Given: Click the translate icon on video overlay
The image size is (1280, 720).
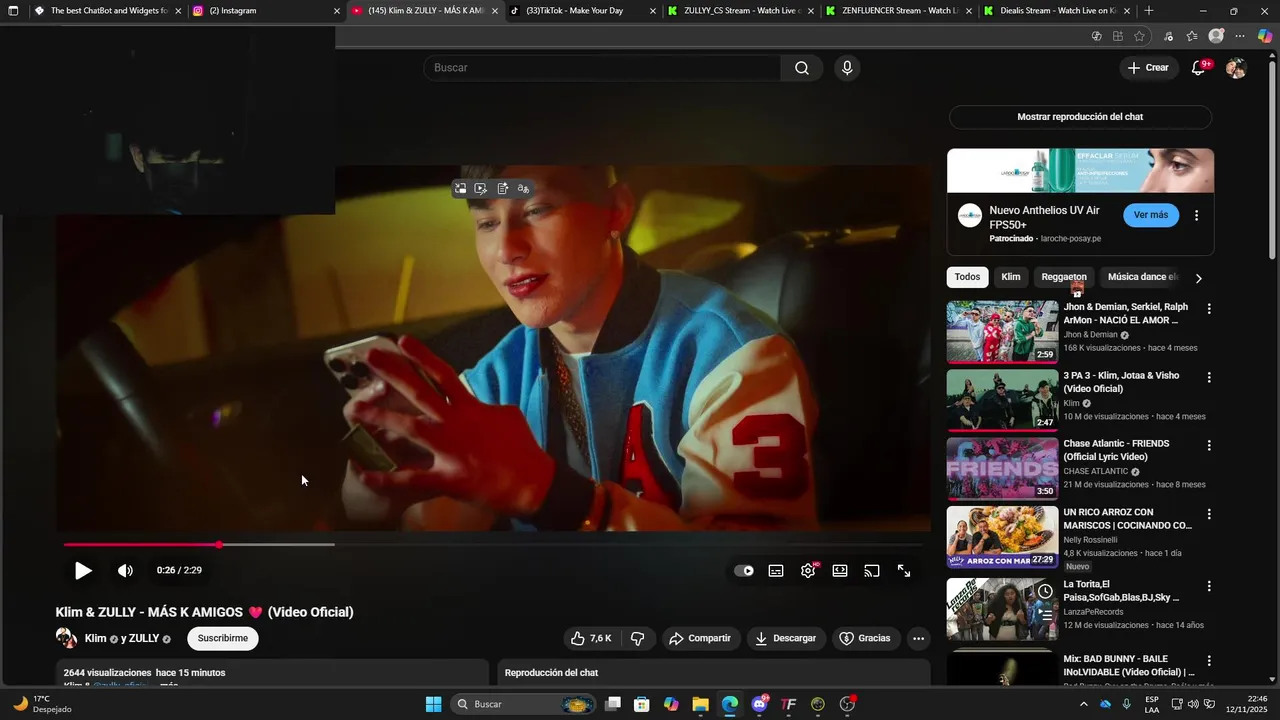Looking at the screenshot, I should [x=523, y=188].
